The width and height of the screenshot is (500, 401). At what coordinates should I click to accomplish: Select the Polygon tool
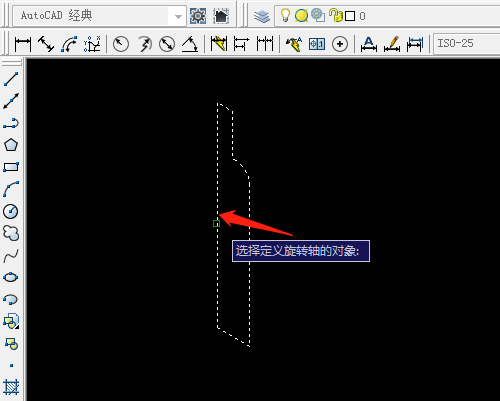click(x=11, y=145)
